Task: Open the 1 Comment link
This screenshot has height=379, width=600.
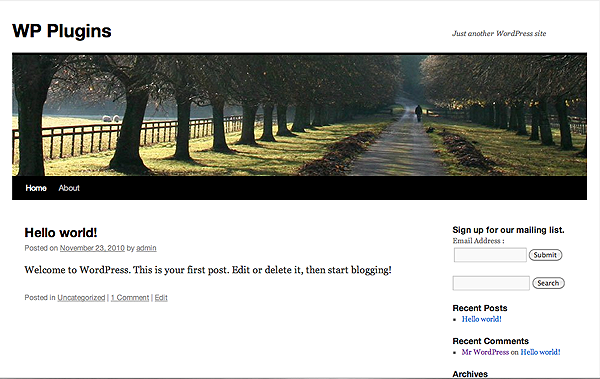Action: click(130, 297)
